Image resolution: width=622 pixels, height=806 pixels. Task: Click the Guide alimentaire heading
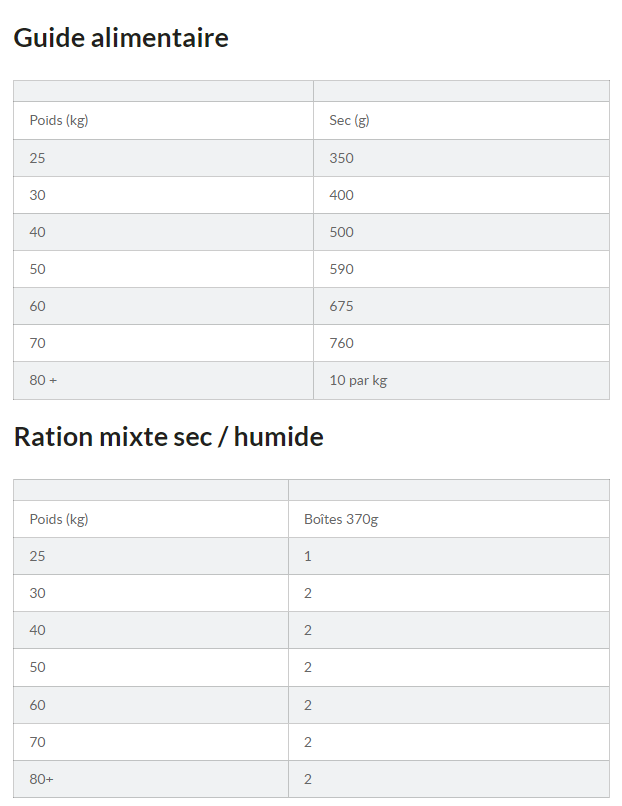pyautogui.click(x=120, y=38)
